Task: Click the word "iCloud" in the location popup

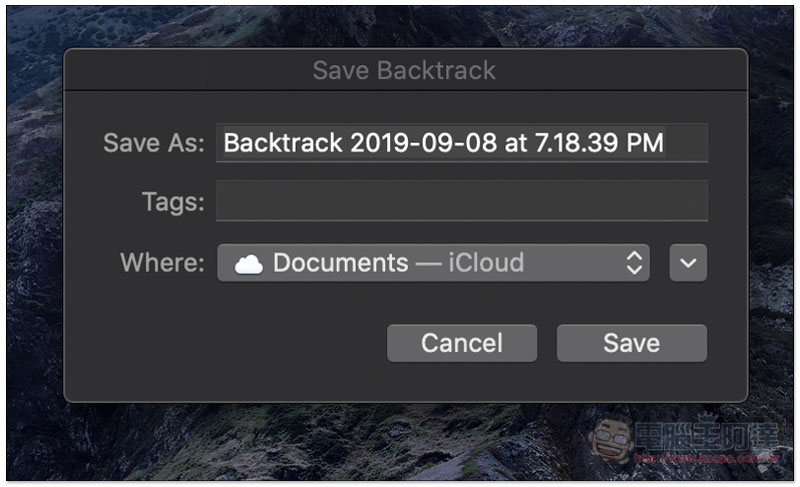Action: [x=486, y=263]
